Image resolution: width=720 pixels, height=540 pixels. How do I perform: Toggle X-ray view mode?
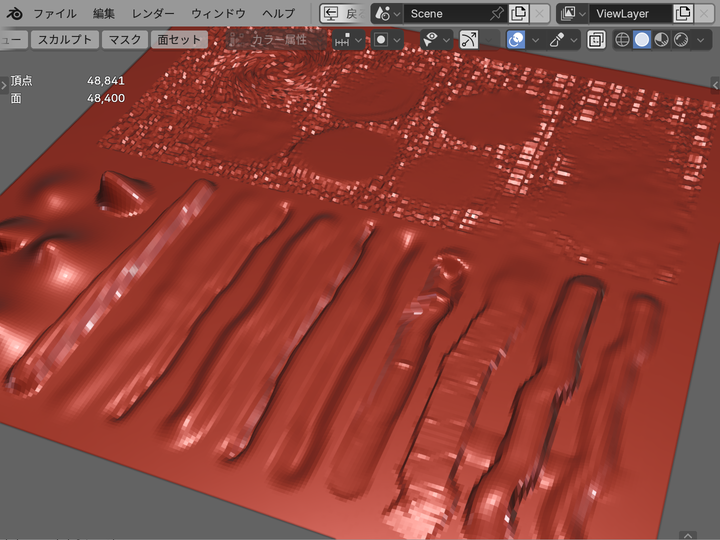(x=596, y=40)
